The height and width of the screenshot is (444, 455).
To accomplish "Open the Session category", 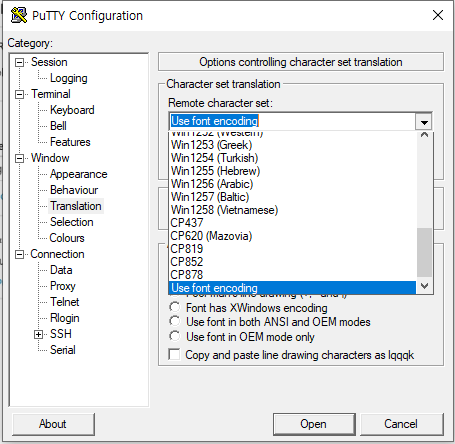I will click(x=49, y=62).
